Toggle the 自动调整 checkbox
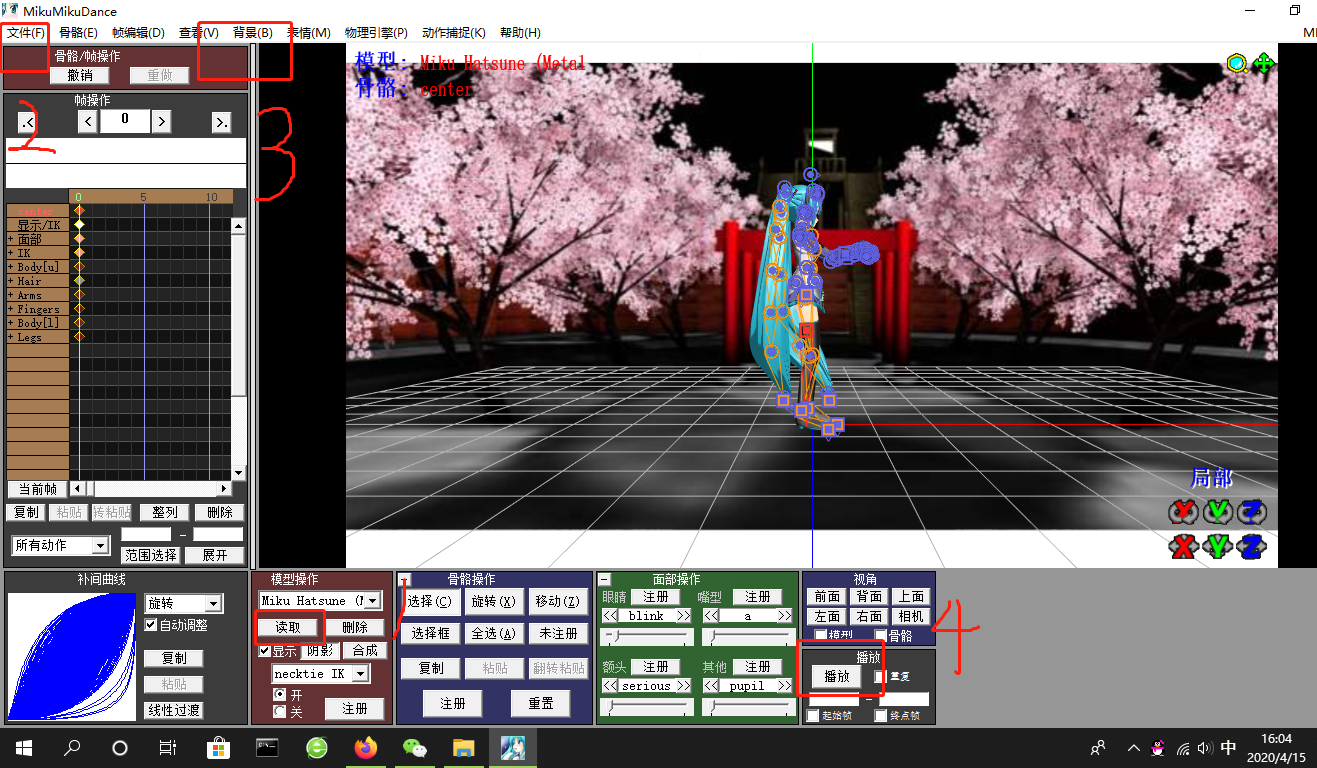Viewport: 1317px width, 768px height. tap(151, 625)
